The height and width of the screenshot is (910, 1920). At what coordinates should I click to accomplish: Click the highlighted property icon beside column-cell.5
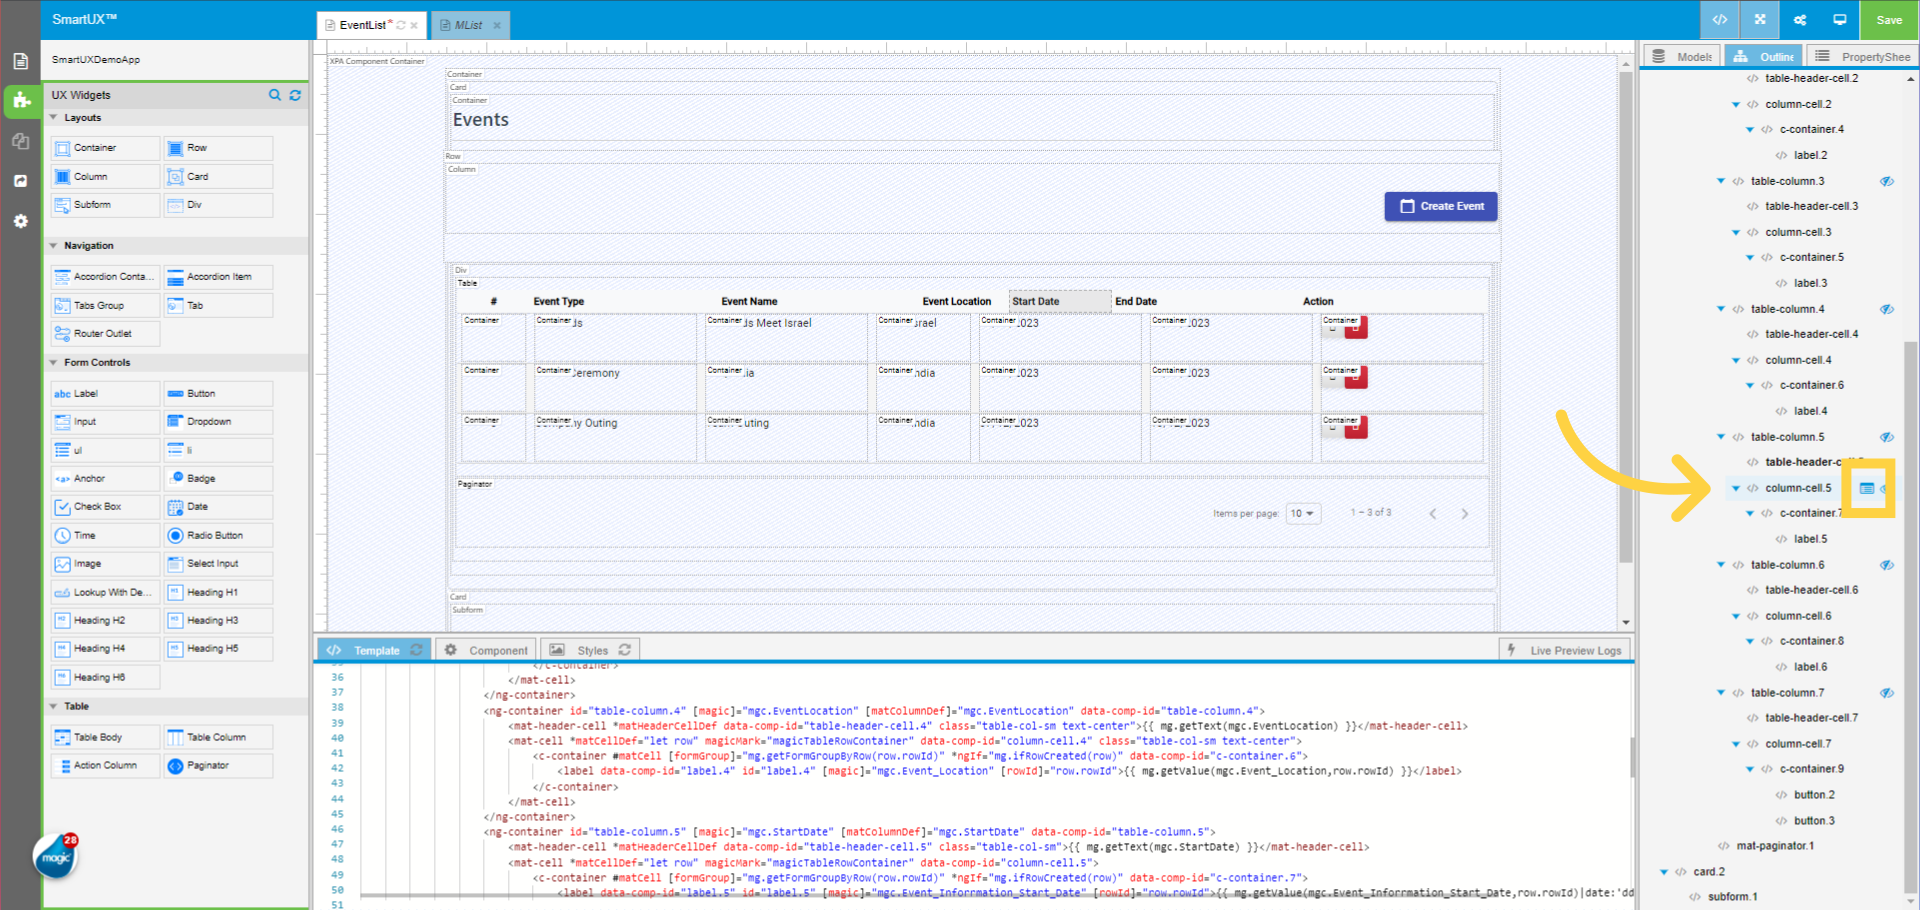point(1868,488)
